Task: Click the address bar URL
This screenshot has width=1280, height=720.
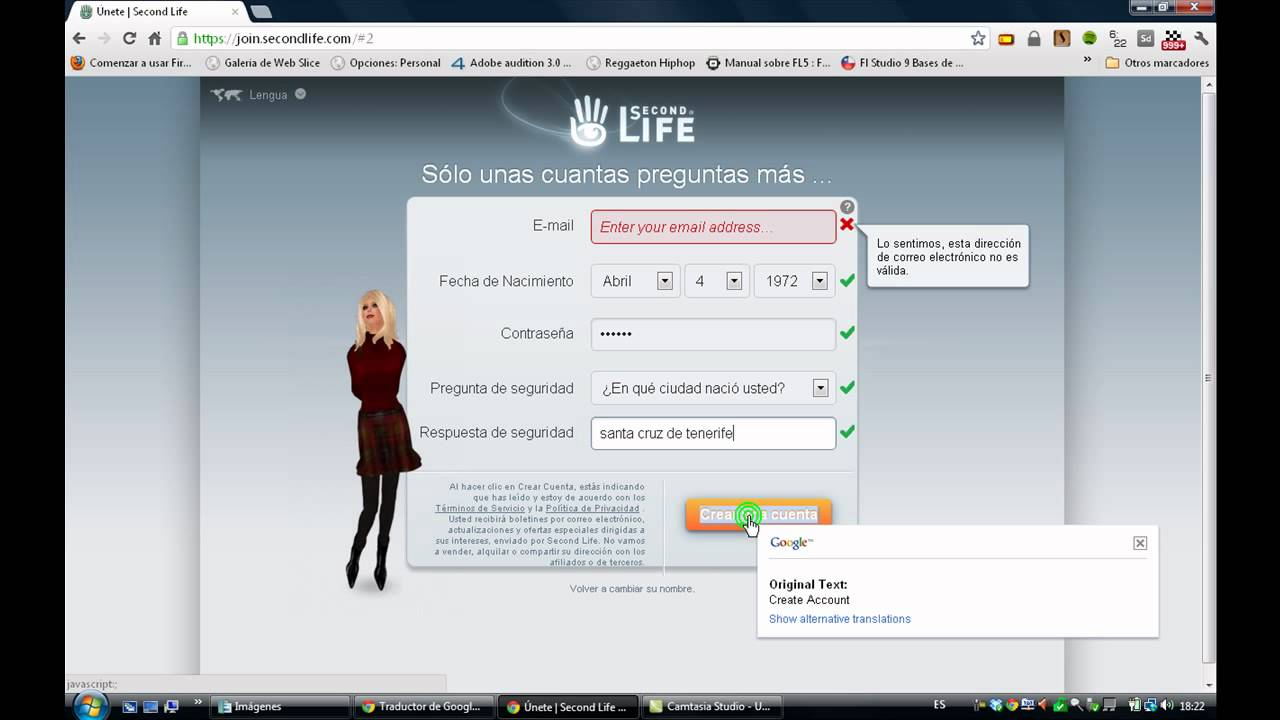Action: click(283, 38)
